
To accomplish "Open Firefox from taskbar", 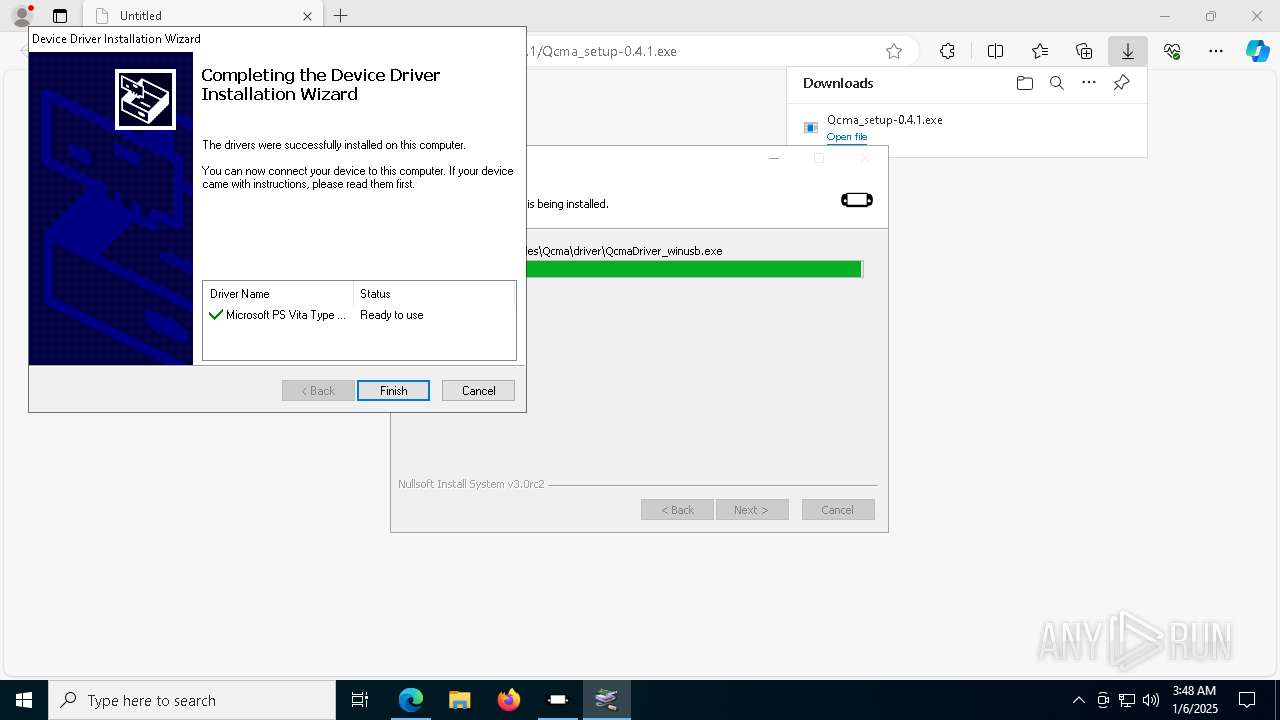I will pyautogui.click(x=509, y=700).
